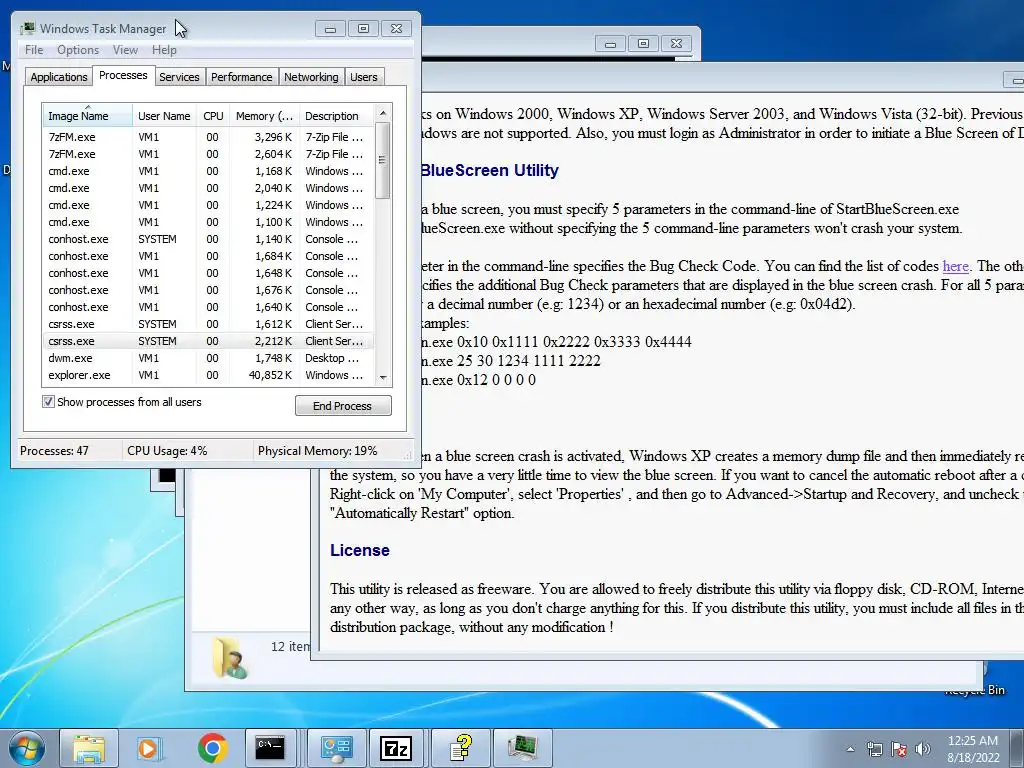Viewport: 1024px width, 768px height.
Task: Select the conhost.exe row with 1,640 K
Action: [208, 307]
